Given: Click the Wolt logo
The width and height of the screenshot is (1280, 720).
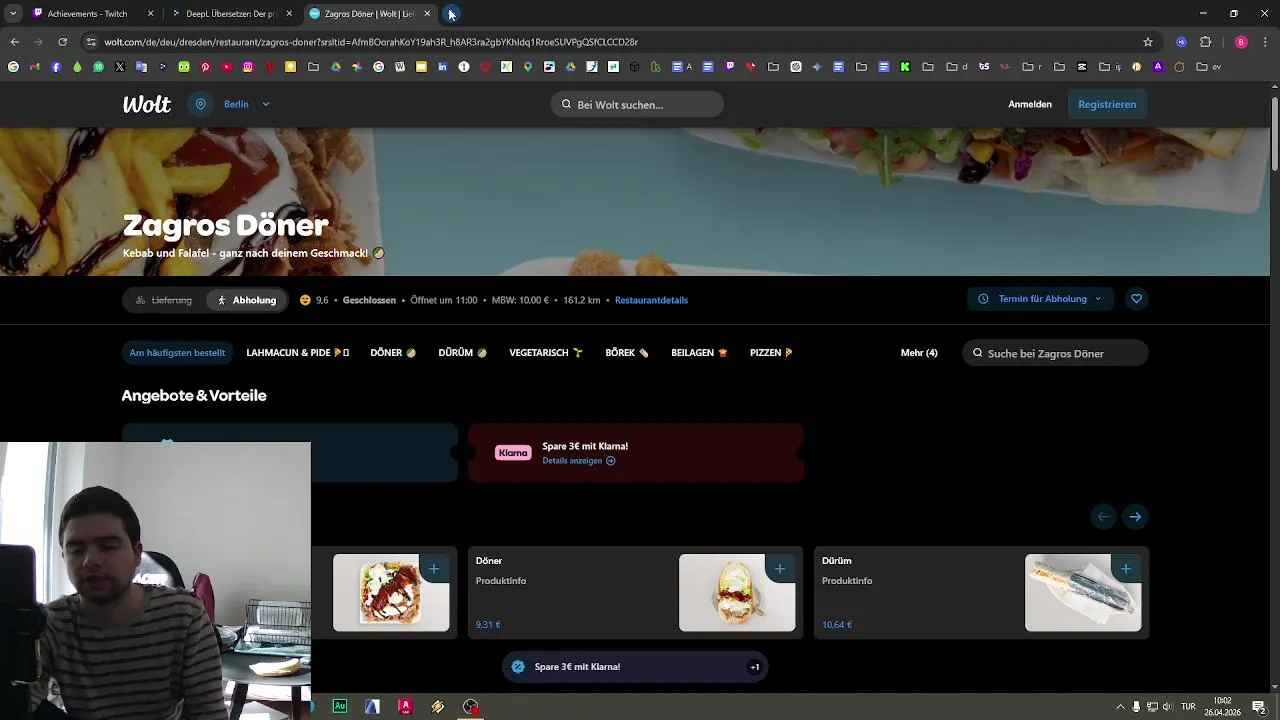Looking at the screenshot, I should [x=146, y=104].
